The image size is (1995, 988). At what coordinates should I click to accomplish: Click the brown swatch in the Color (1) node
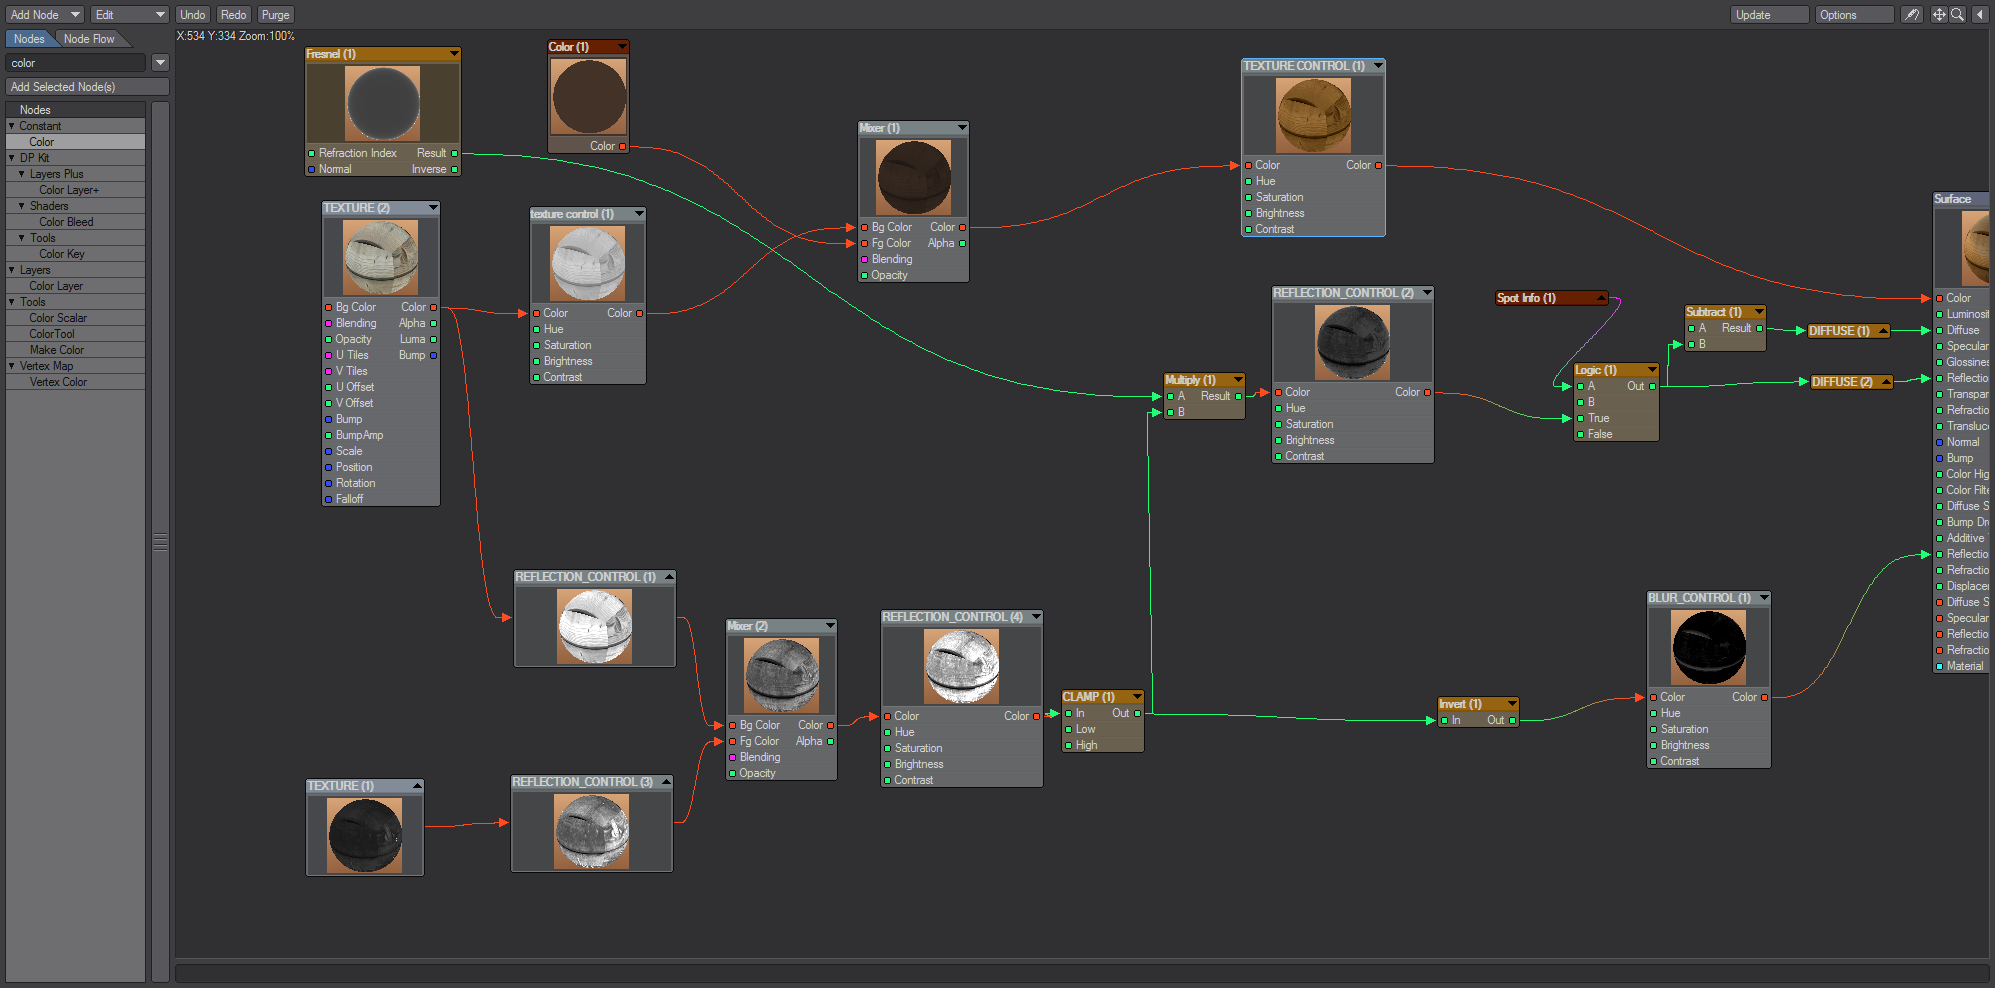[589, 97]
